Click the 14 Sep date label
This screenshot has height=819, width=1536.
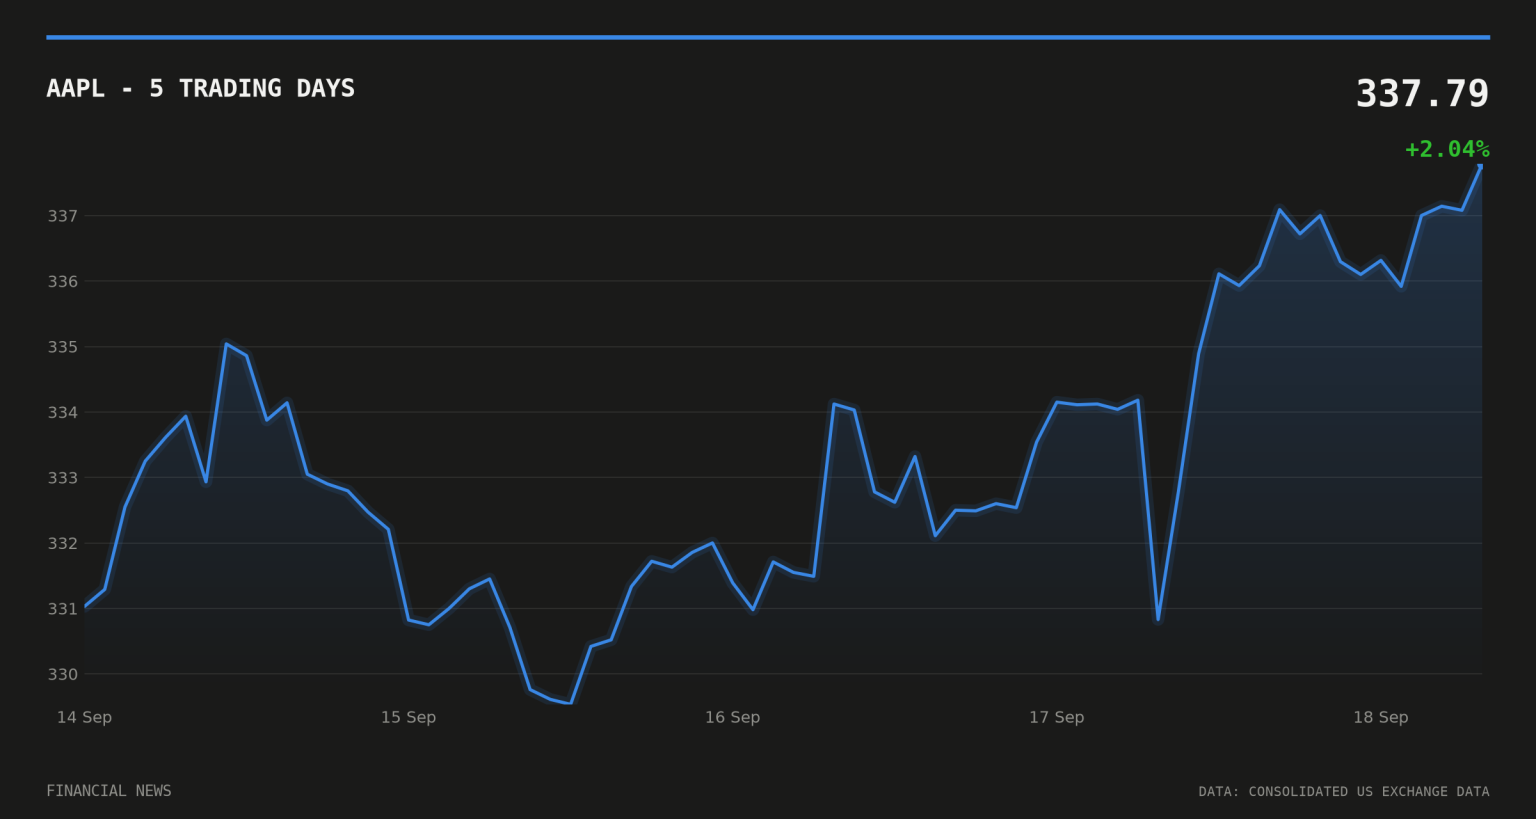click(x=84, y=717)
